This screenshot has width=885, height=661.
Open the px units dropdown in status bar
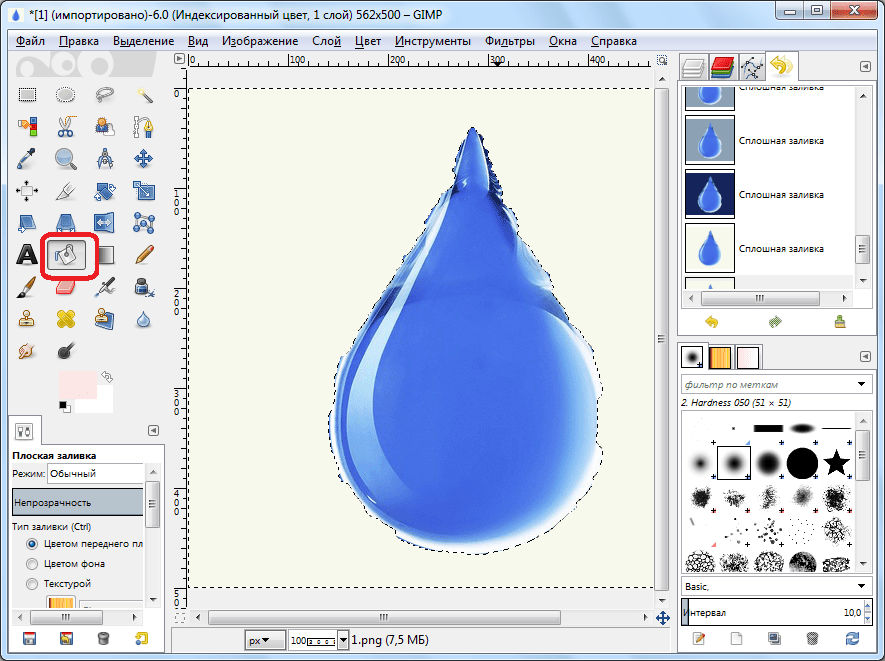point(260,639)
